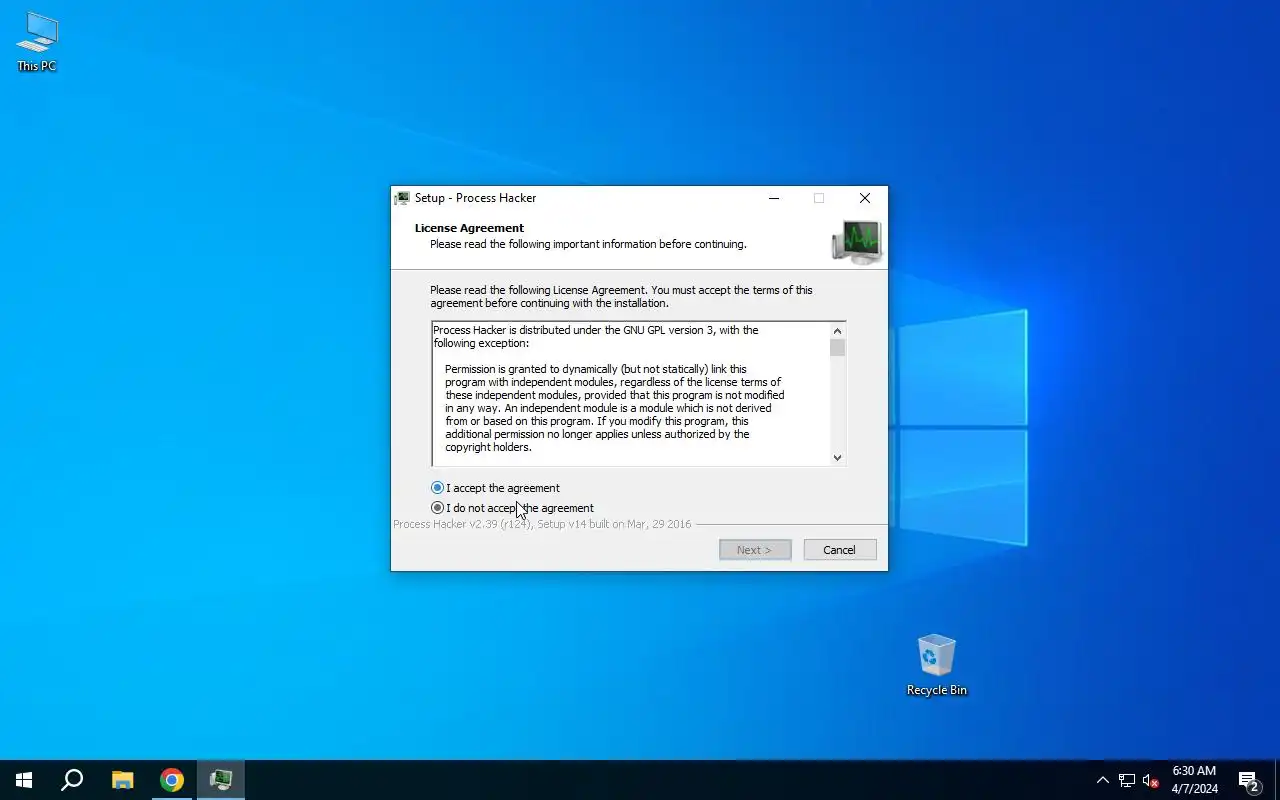Open the Windows Start menu
Screen dimensions: 1280x800
coord(24,780)
